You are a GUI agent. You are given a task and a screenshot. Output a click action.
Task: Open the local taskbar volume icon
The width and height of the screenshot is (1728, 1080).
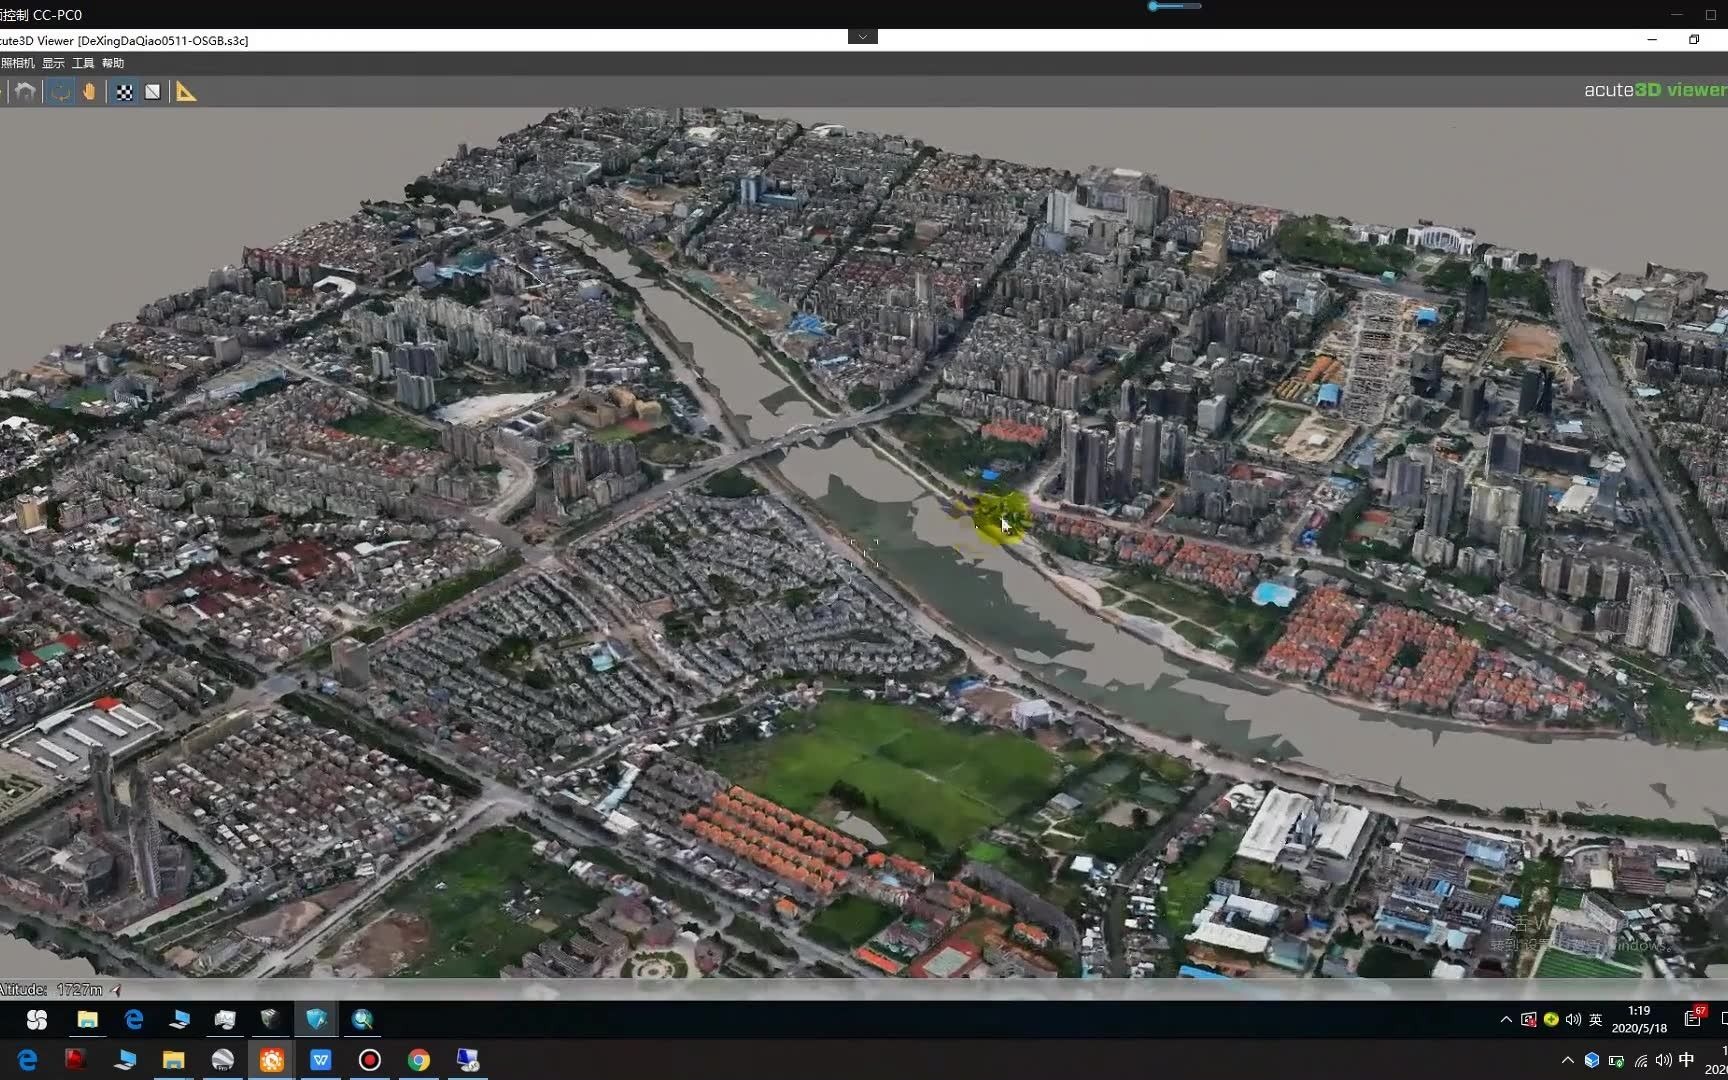(x=1663, y=1061)
